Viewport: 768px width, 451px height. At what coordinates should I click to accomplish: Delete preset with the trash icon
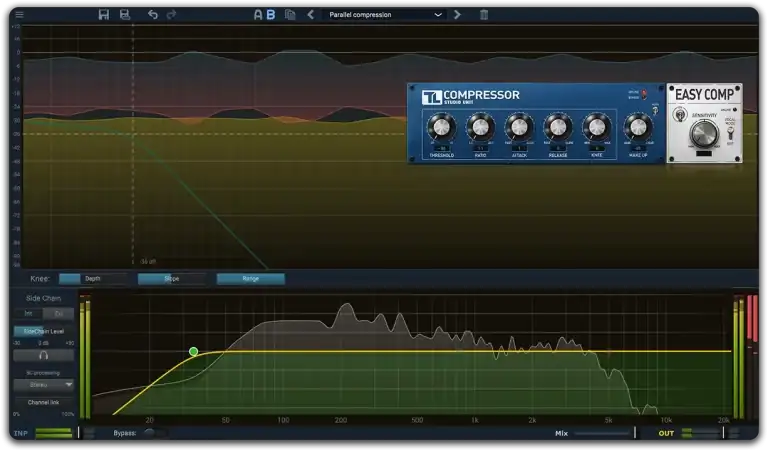pyautogui.click(x=484, y=15)
